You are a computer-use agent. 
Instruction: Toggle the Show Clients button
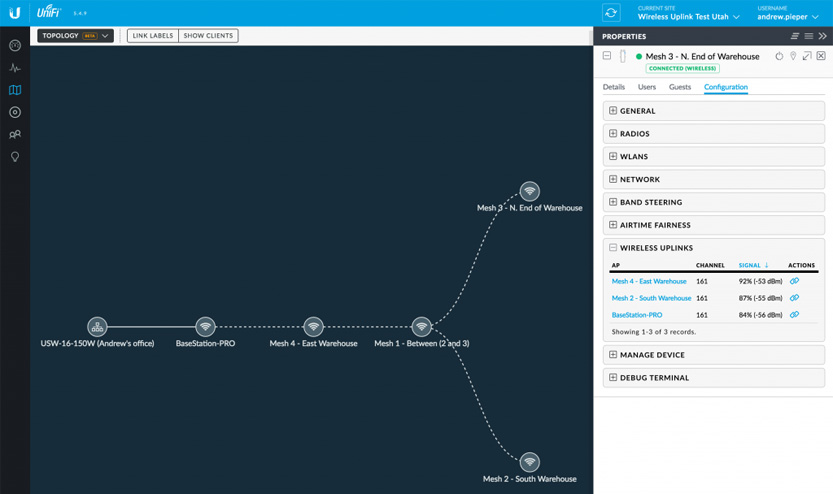tap(208, 36)
